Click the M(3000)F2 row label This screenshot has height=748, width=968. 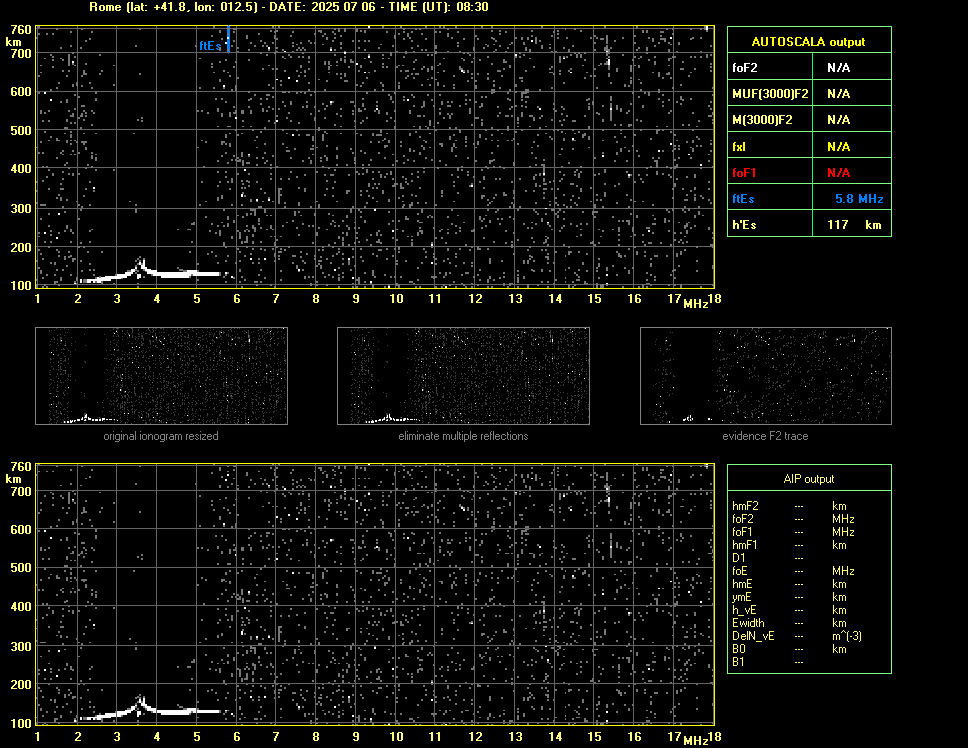(762, 120)
